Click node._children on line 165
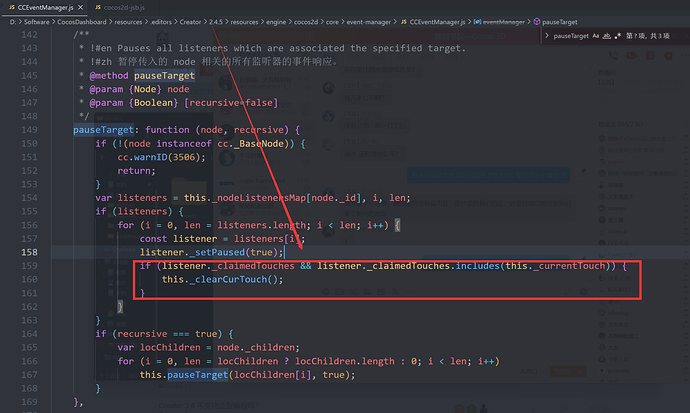The height and width of the screenshot is (413, 690). click(x=258, y=347)
